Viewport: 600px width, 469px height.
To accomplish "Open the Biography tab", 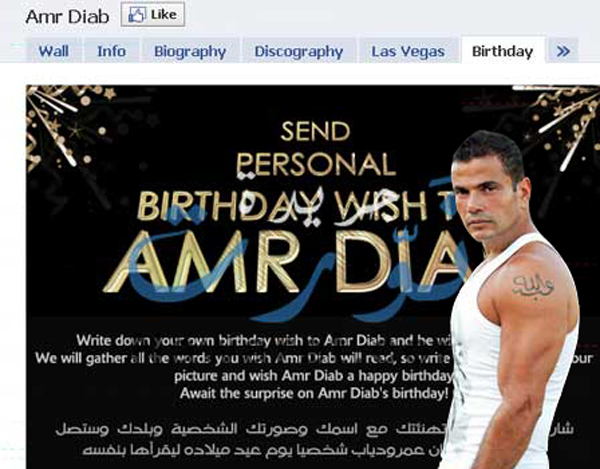I will tap(190, 51).
